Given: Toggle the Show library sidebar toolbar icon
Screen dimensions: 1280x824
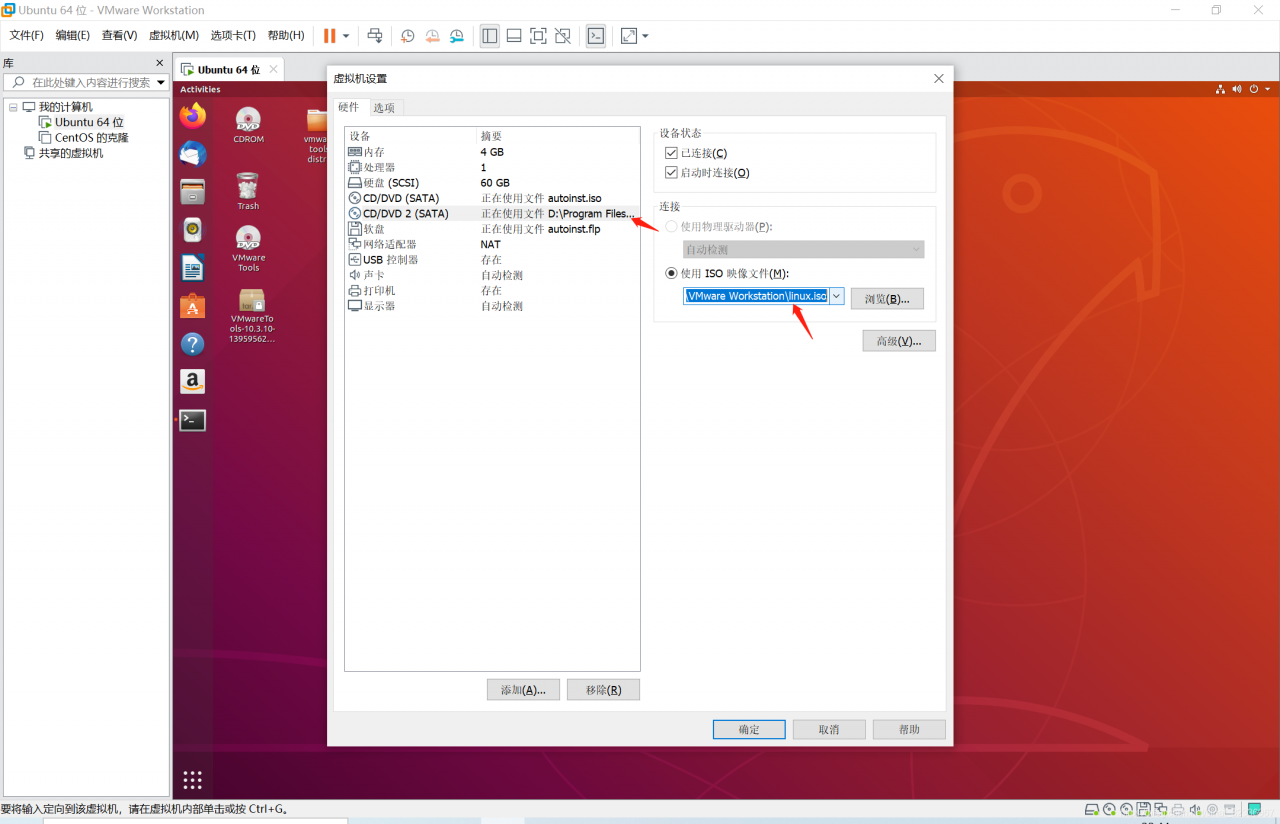Looking at the screenshot, I should 490,35.
